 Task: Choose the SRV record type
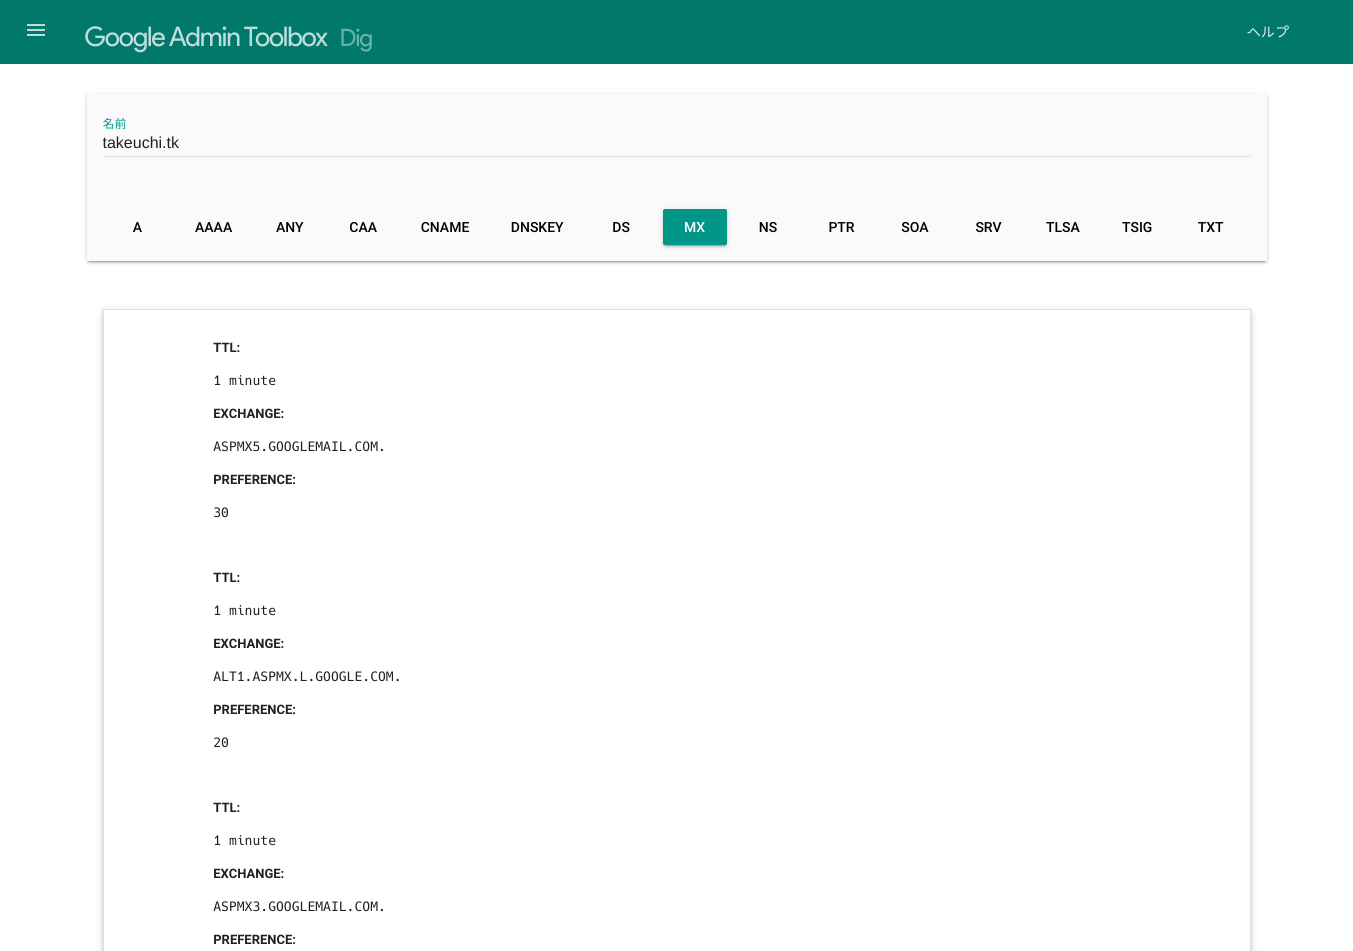[988, 227]
